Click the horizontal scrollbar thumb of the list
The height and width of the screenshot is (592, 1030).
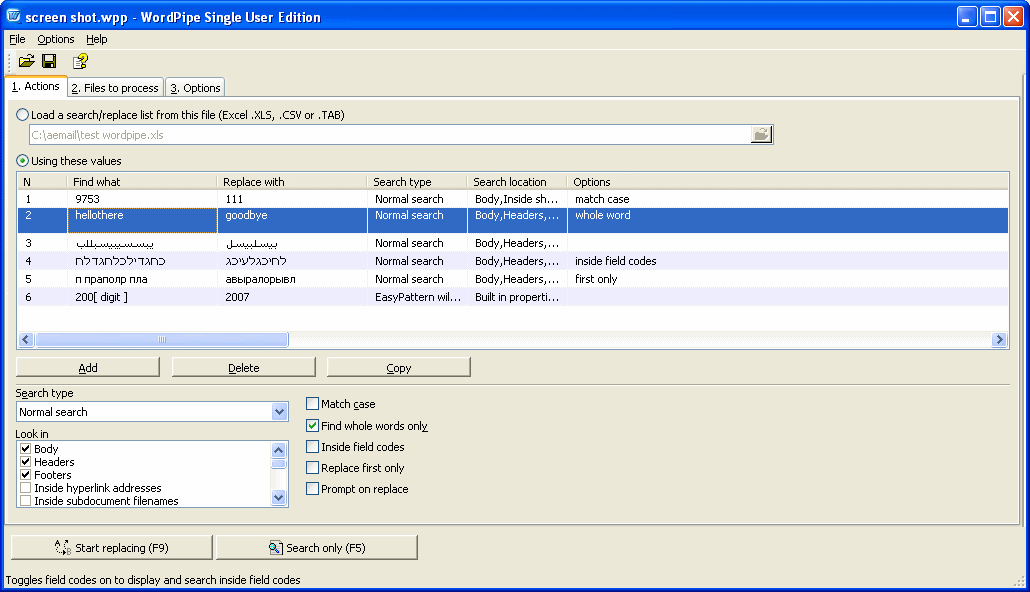pos(162,340)
